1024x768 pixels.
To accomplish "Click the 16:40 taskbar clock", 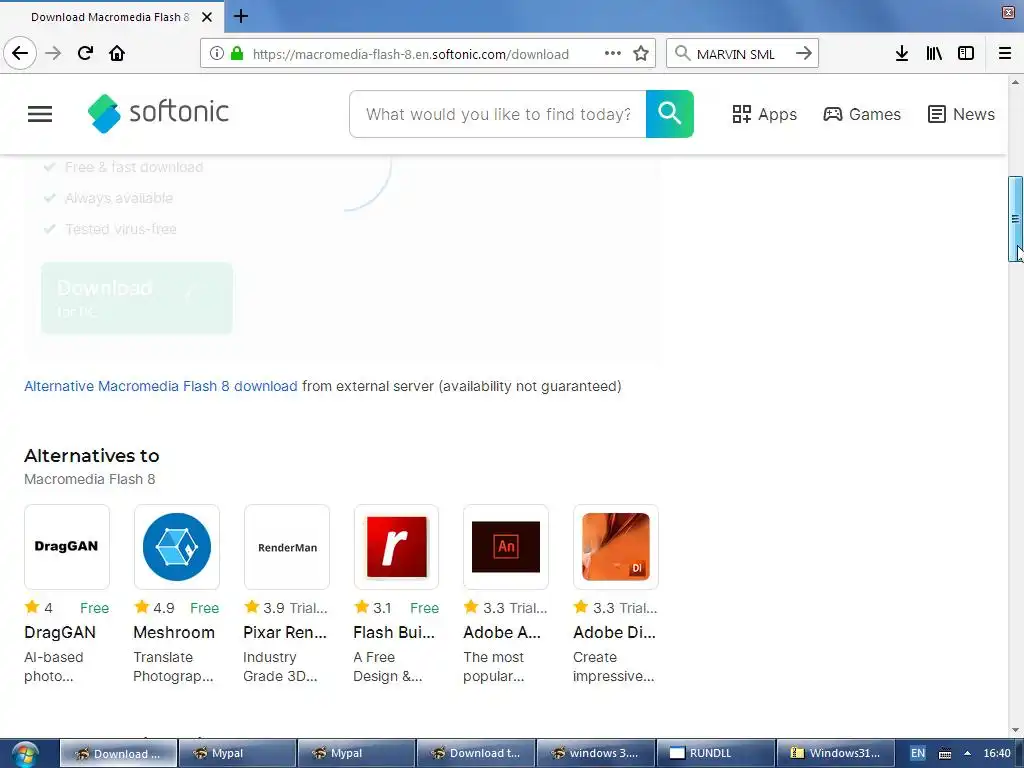I will (x=997, y=753).
